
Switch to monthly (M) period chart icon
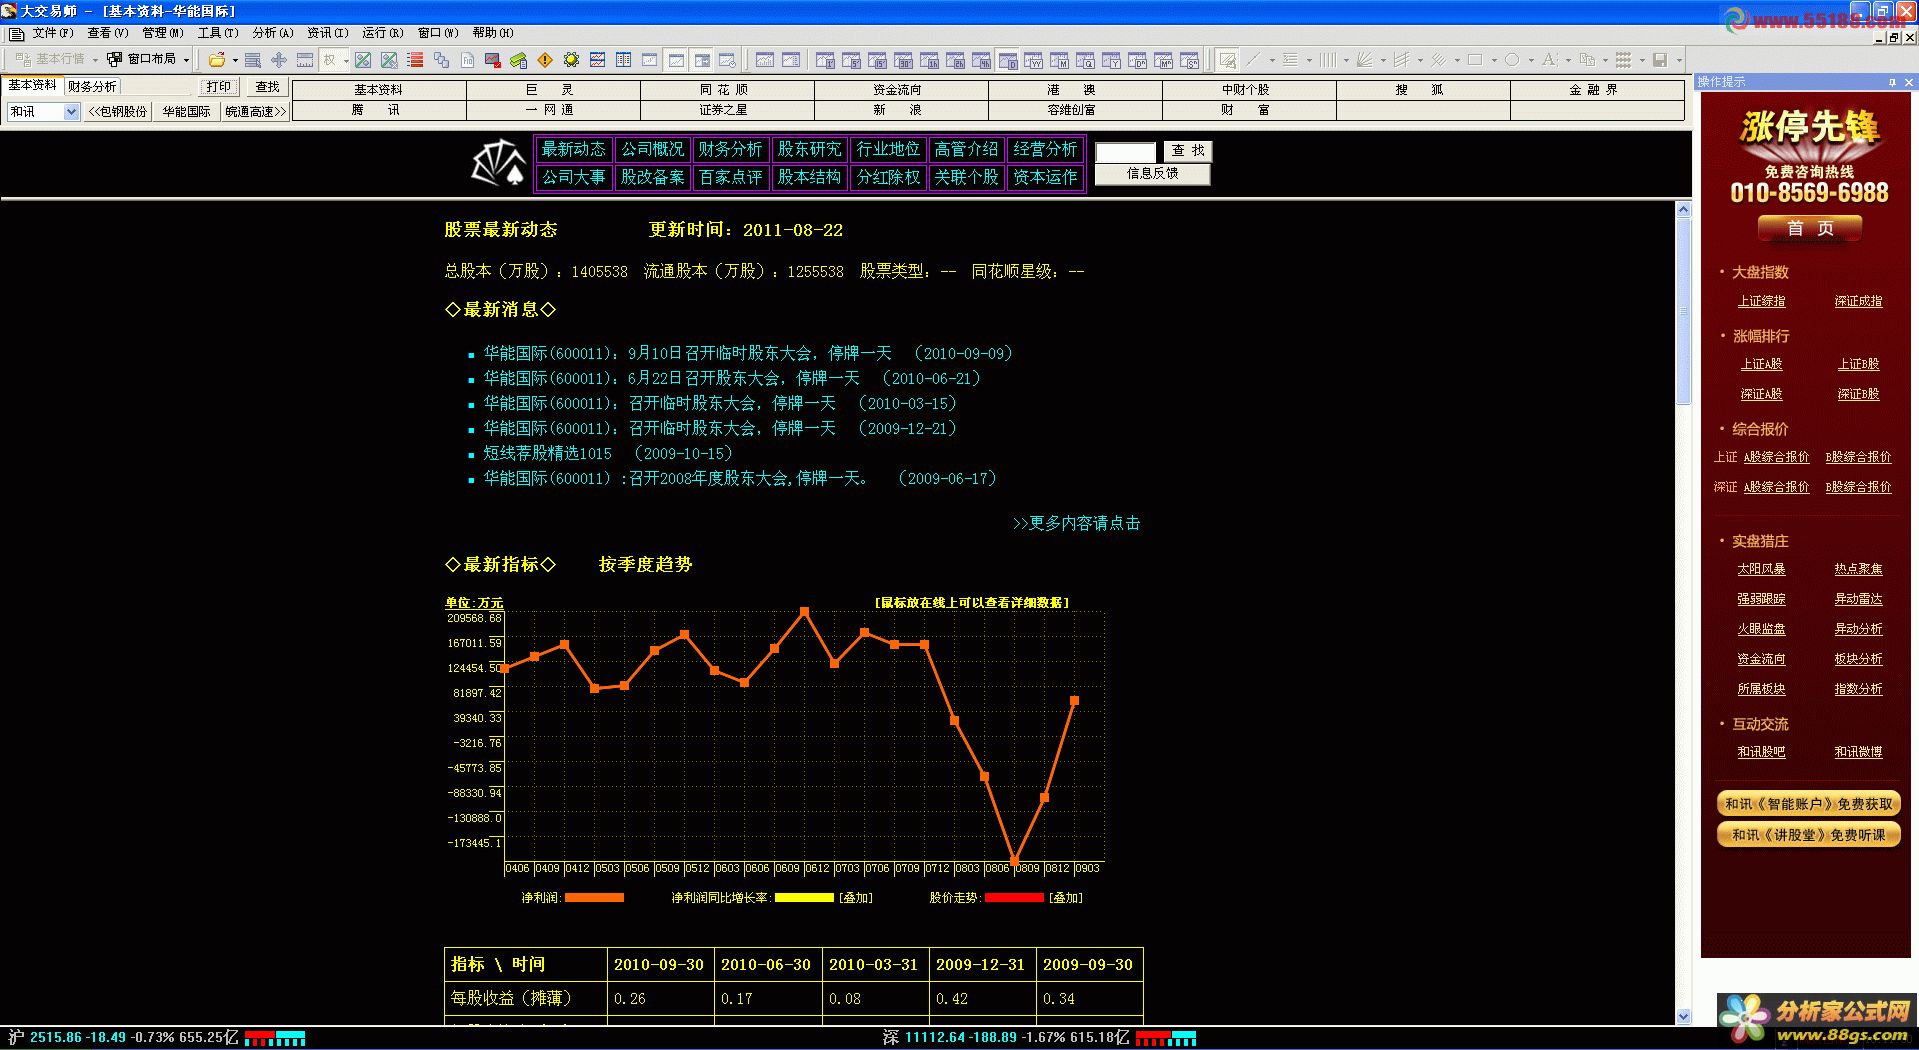(x=1060, y=60)
